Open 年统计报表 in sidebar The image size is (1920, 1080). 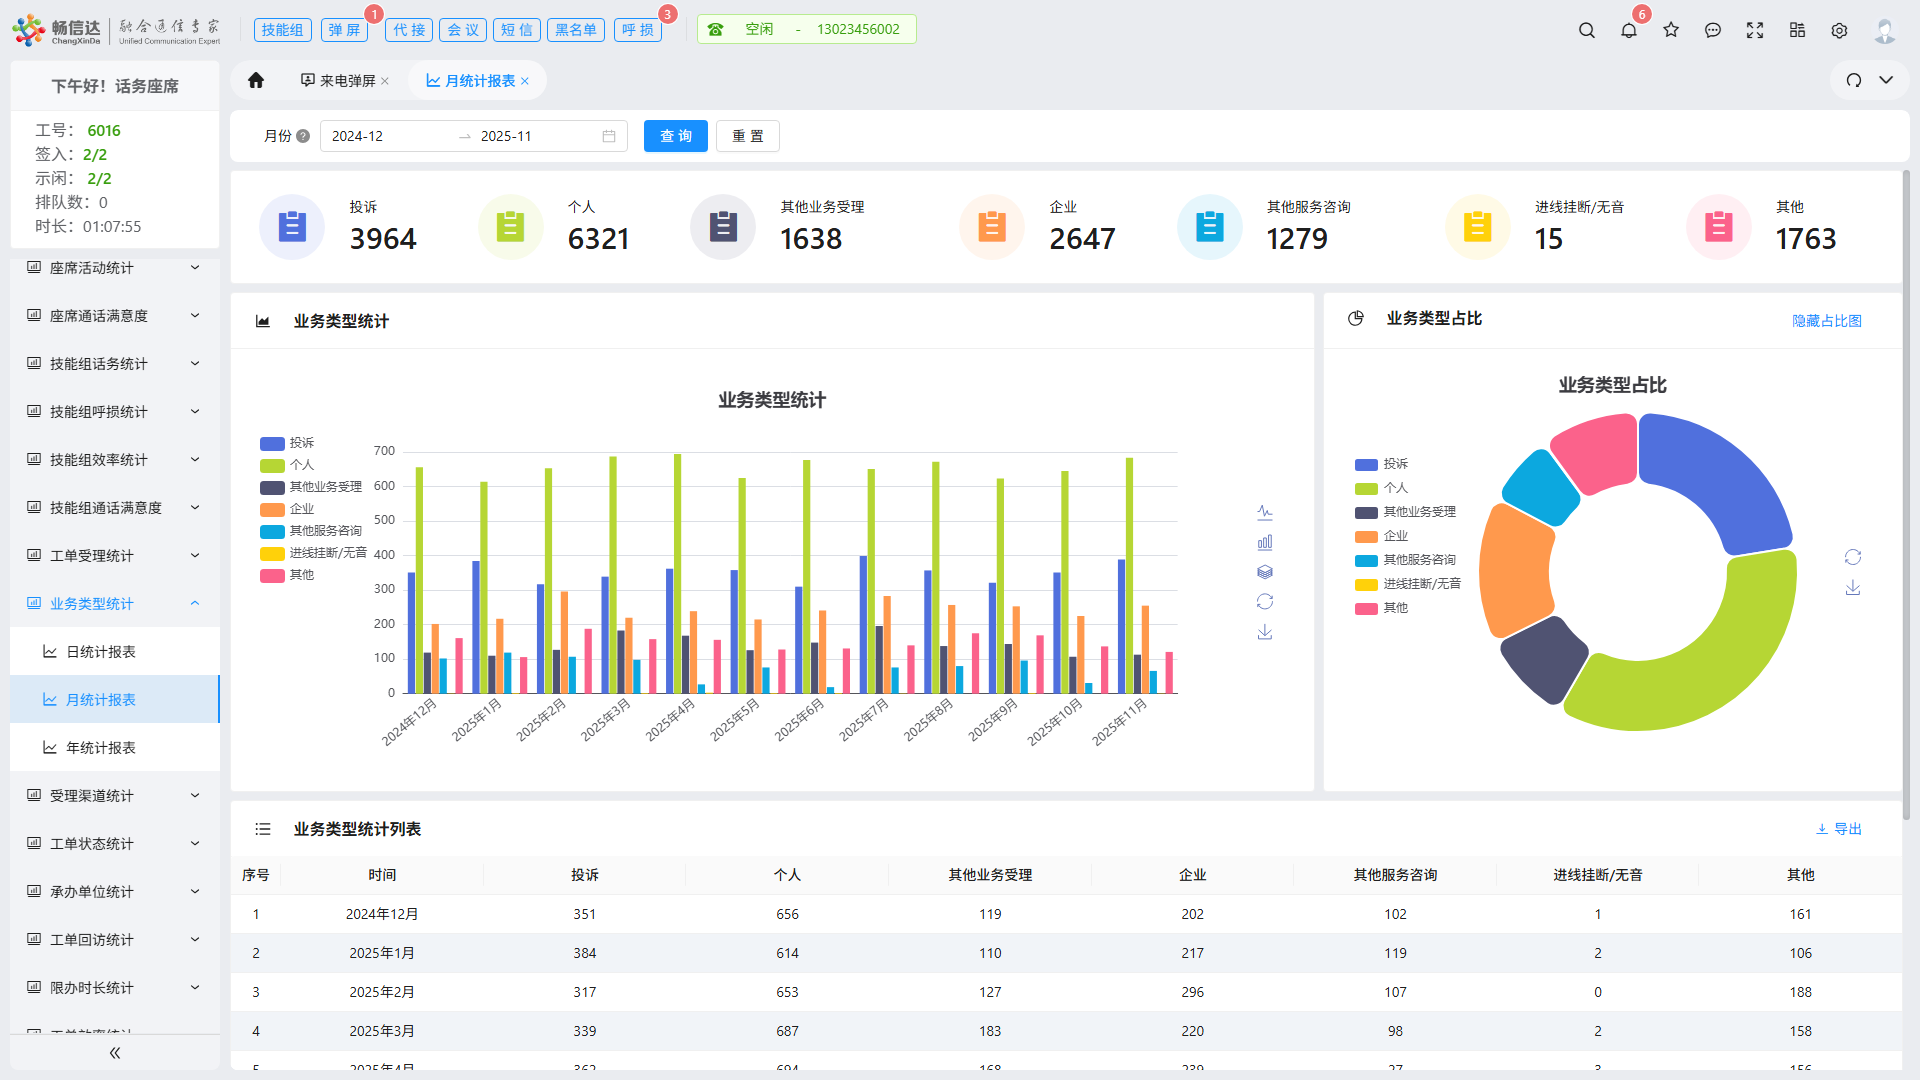coord(100,748)
